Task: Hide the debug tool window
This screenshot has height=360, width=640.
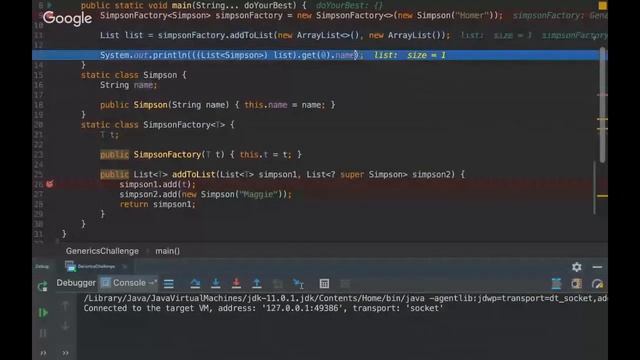Action: point(597,267)
